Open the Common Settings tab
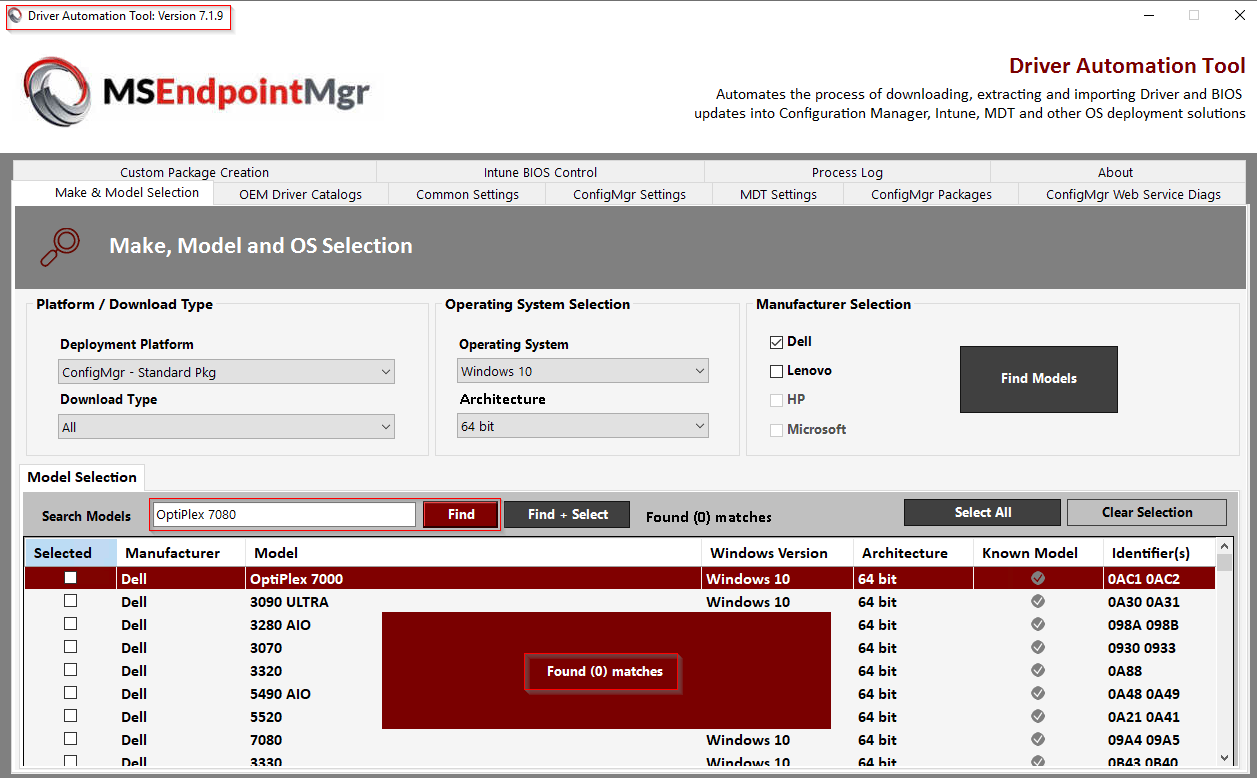 pyautogui.click(x=467, y=194)
